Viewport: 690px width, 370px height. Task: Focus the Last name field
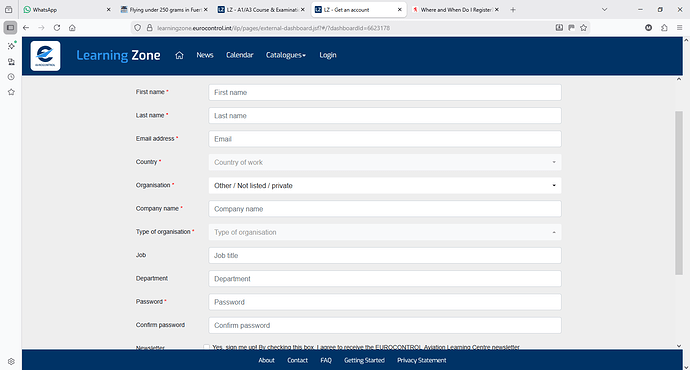point(385,116)
